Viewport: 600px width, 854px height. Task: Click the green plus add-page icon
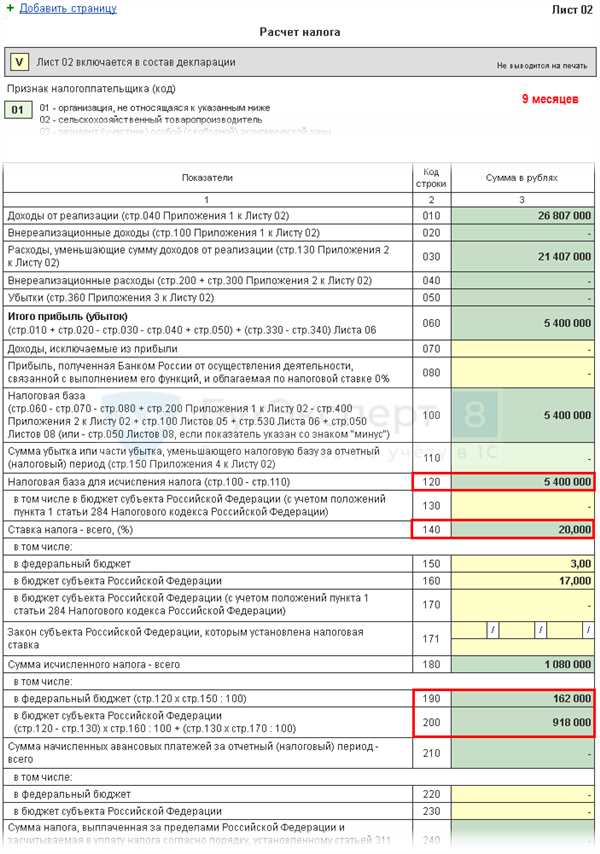click(9, 8)
